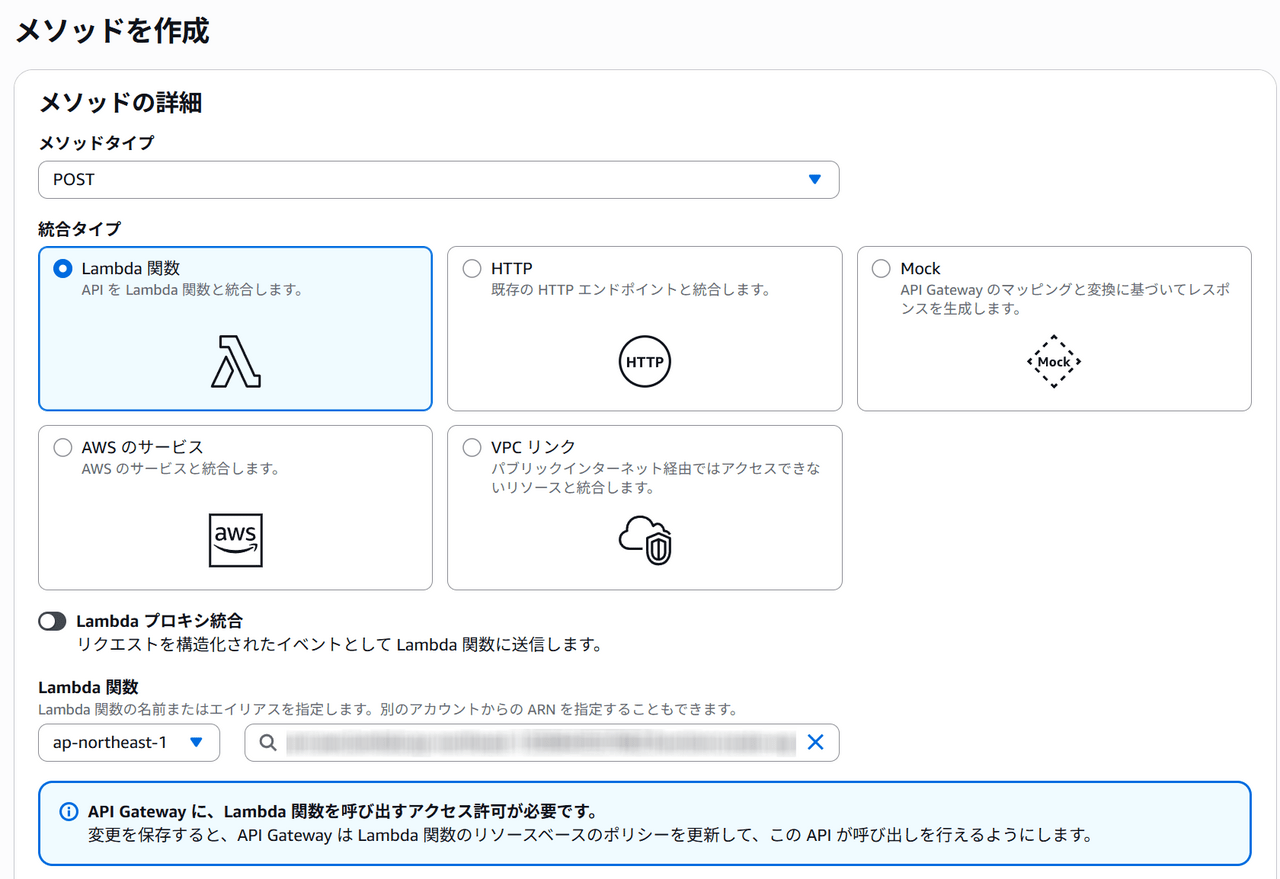Select the Lambda 関数 radio button
Viewport: 1280px width, 879px height.
(63, 268)
